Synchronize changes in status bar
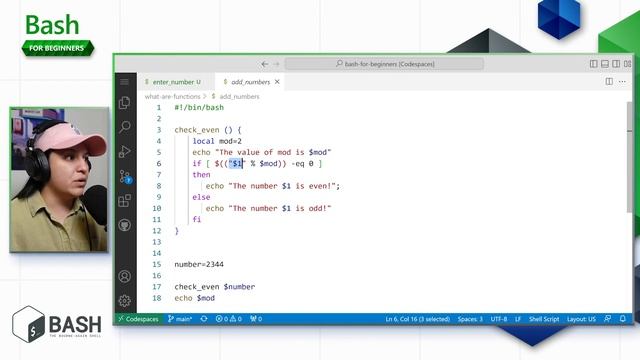Viewport: 640px width, 360px height. [x=204, y=319]
